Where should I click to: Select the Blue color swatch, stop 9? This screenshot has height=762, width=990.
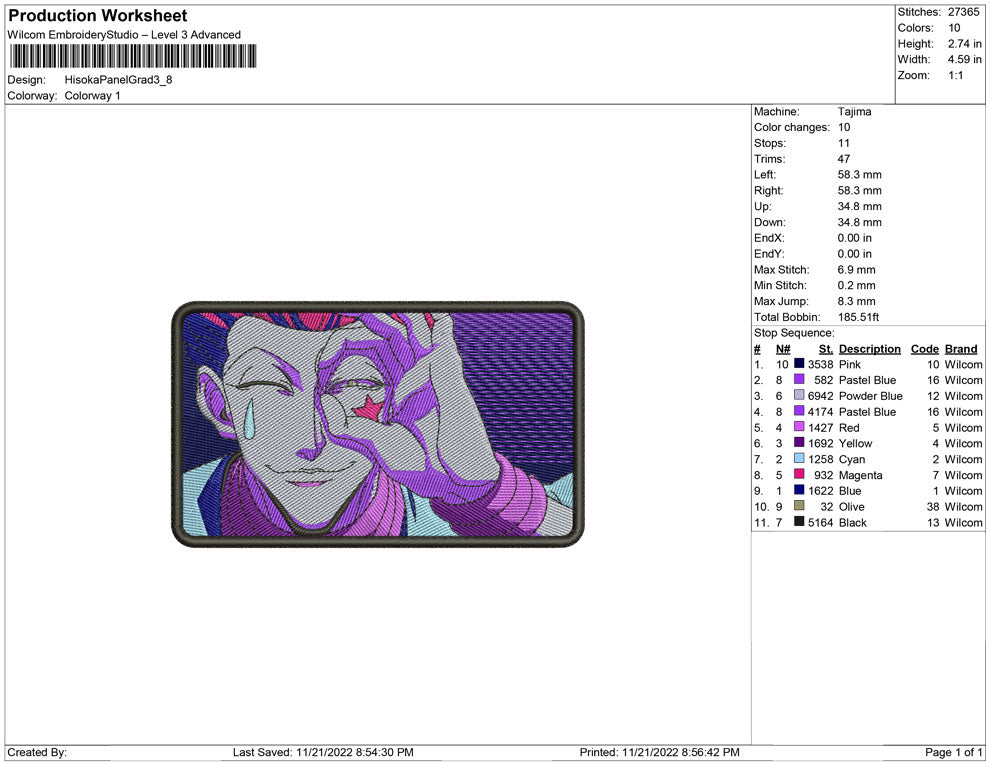click(799, 490)
